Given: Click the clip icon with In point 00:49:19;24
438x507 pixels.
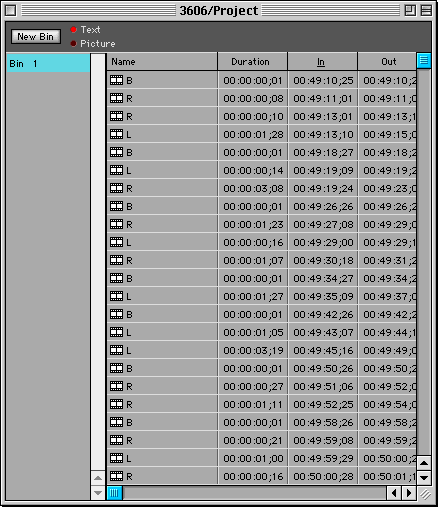Looking at the screenshot, I should (116, 188).
